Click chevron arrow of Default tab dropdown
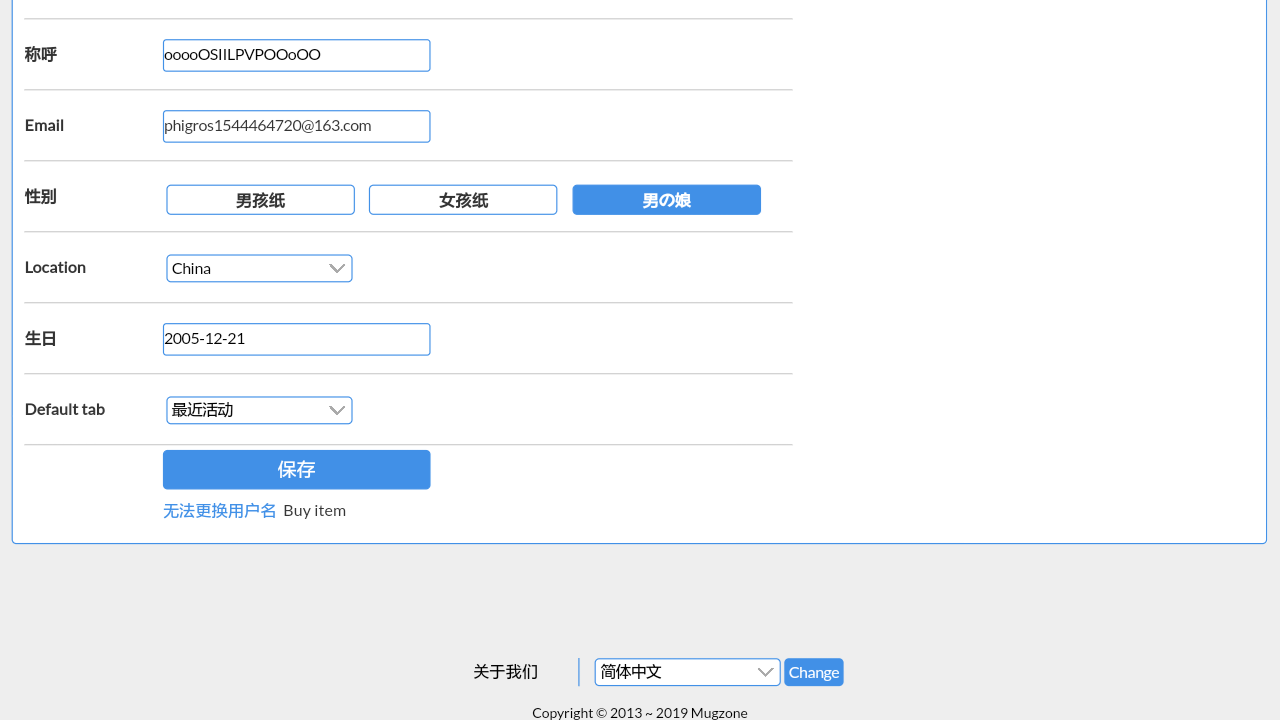The image size is (1280, 720). pyautogui.click(x=337, y=410)
